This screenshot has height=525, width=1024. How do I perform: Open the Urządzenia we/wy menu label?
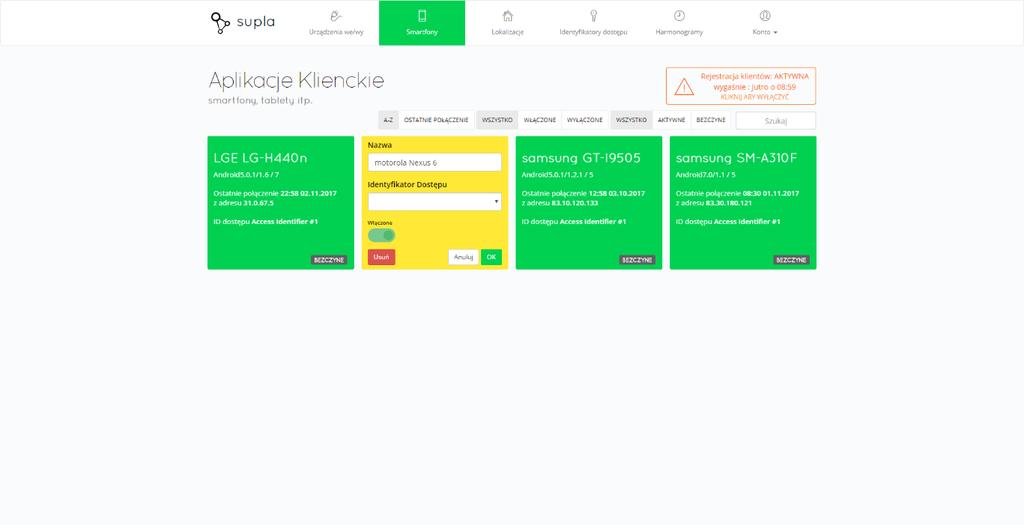[336, 32]
